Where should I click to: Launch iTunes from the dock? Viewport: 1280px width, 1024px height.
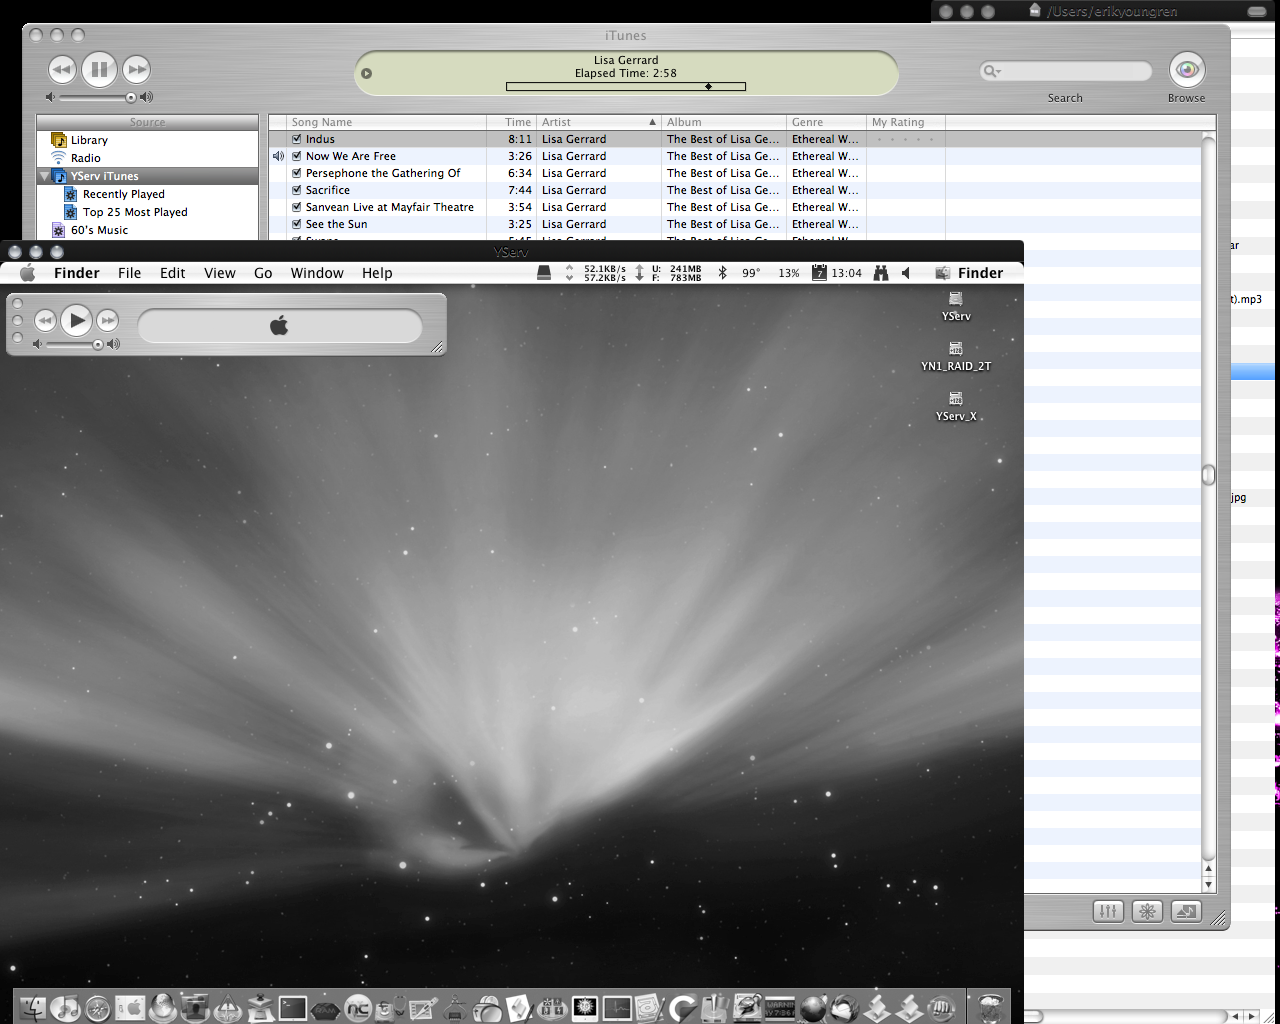[65, 1008]
